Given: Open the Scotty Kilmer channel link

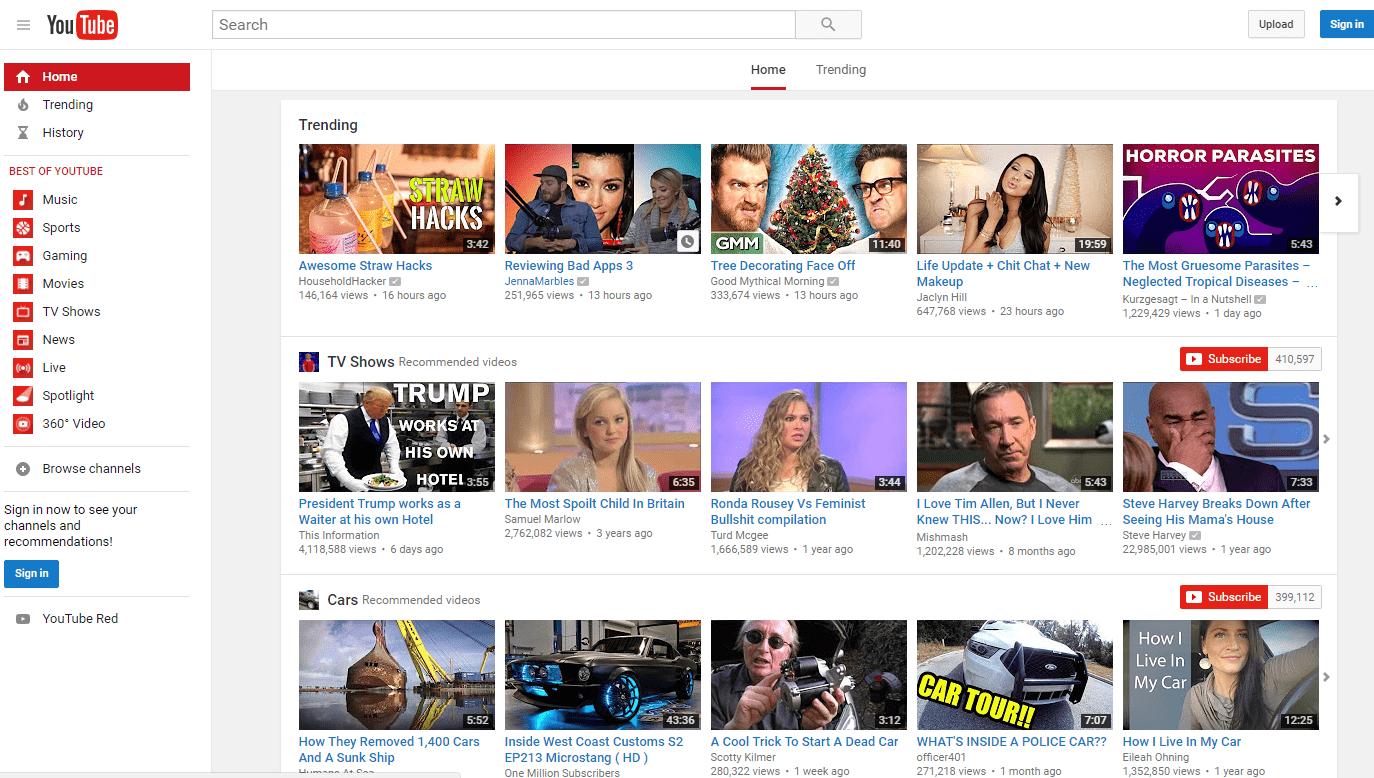Looking at the screenshot, I should 741,758.
